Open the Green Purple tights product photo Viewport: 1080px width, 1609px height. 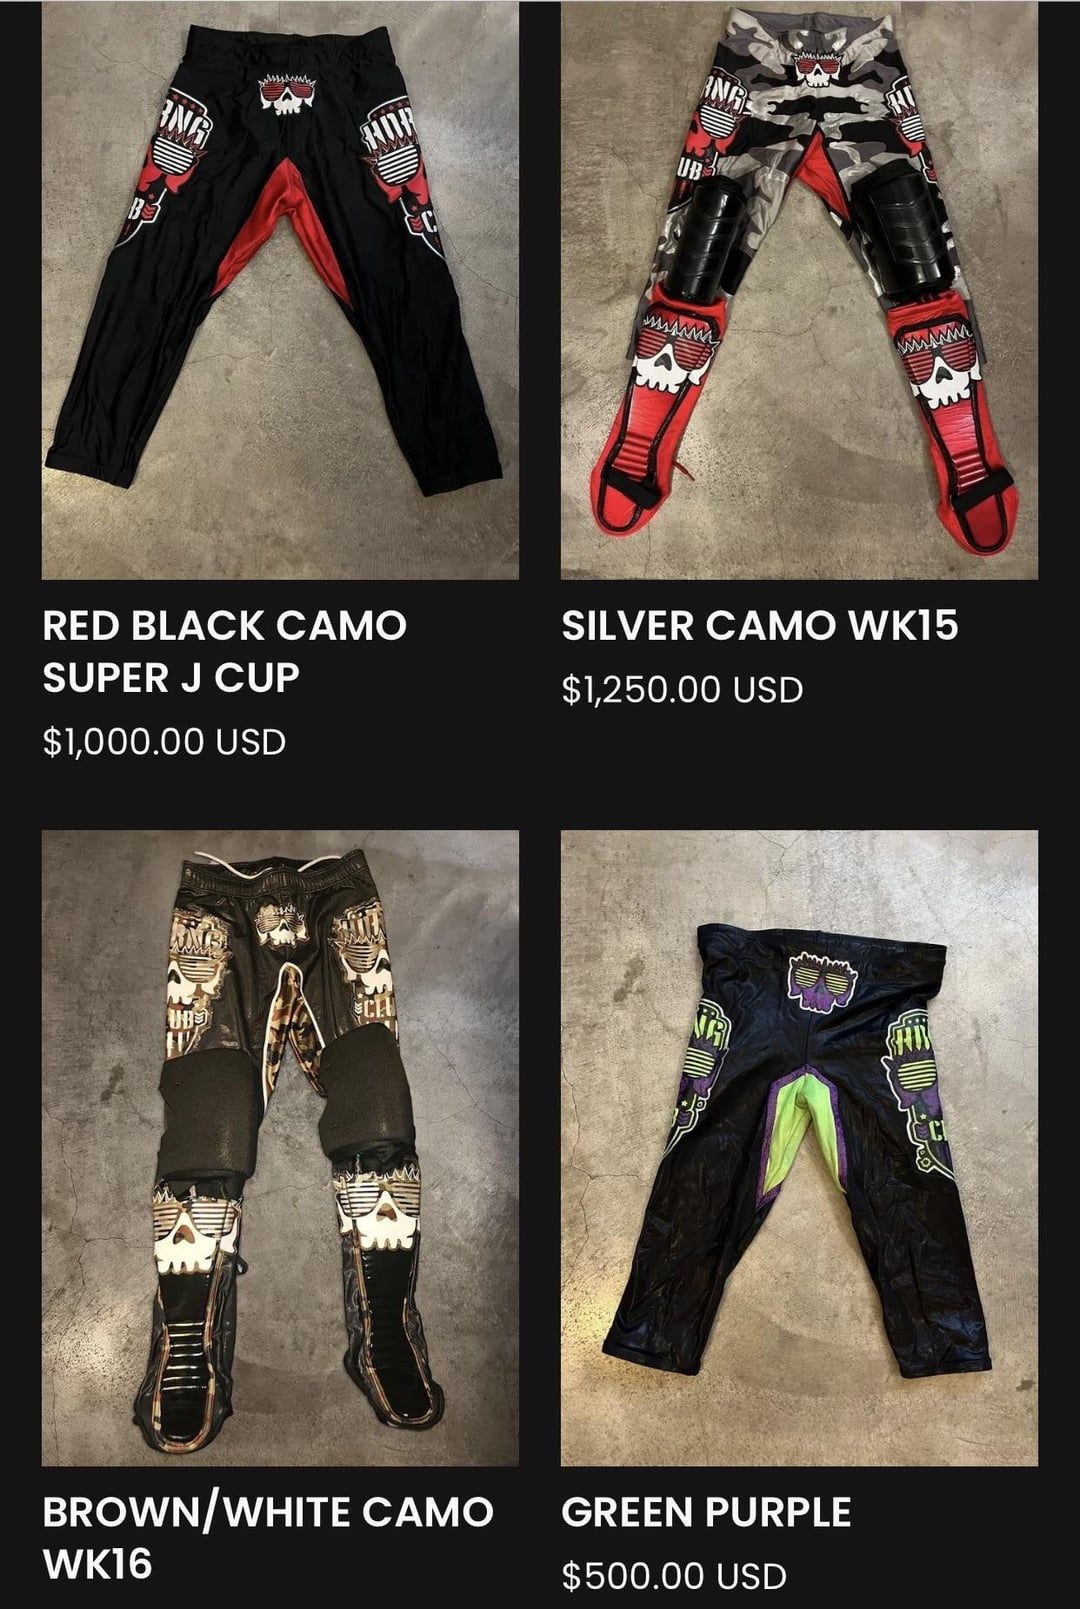coord(799,1148)
